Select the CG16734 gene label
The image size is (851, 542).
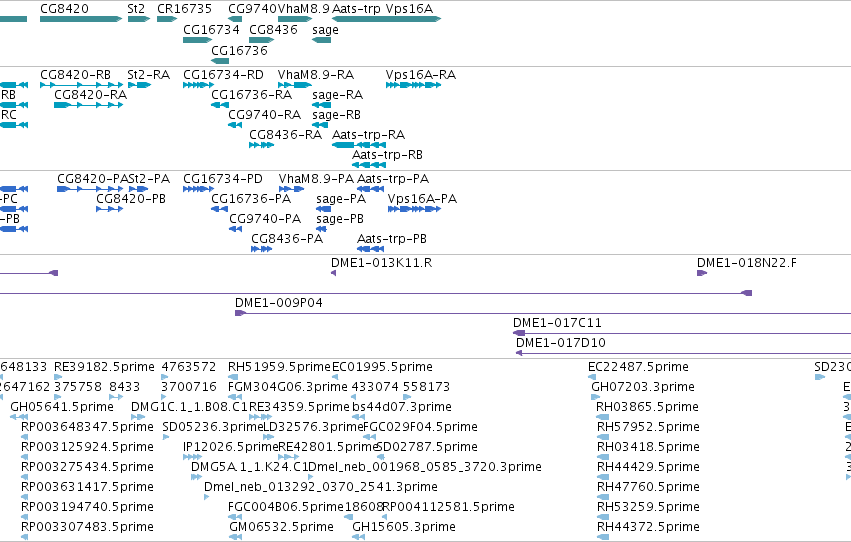tap(211, 29)
